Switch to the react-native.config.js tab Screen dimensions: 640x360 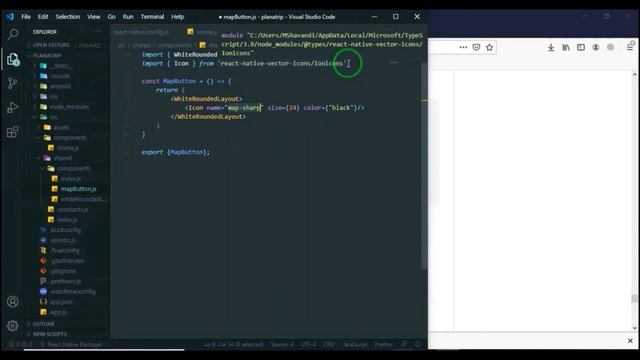(141, 32)
